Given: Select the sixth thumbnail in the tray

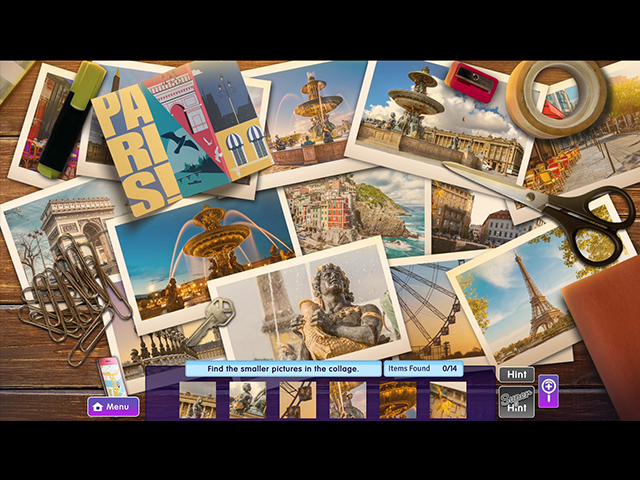Looking at the screenshot, I should pos(448,400).
